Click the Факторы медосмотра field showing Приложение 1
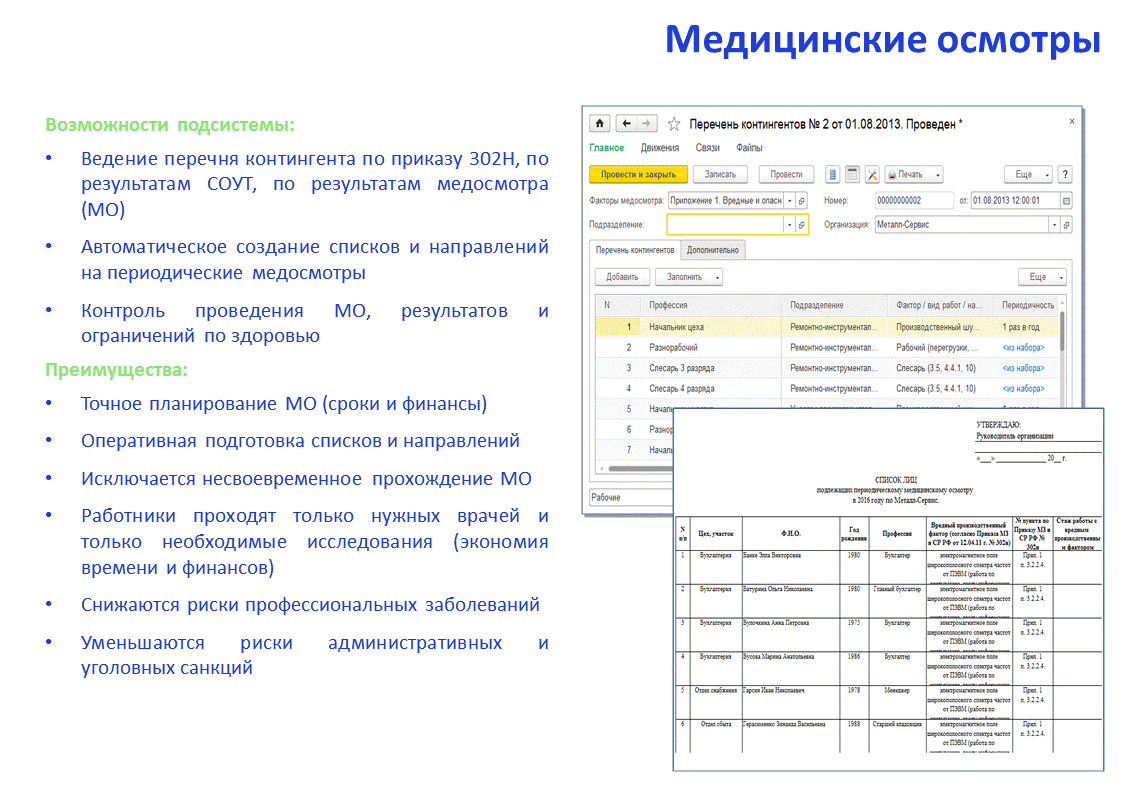 point(726,200)
